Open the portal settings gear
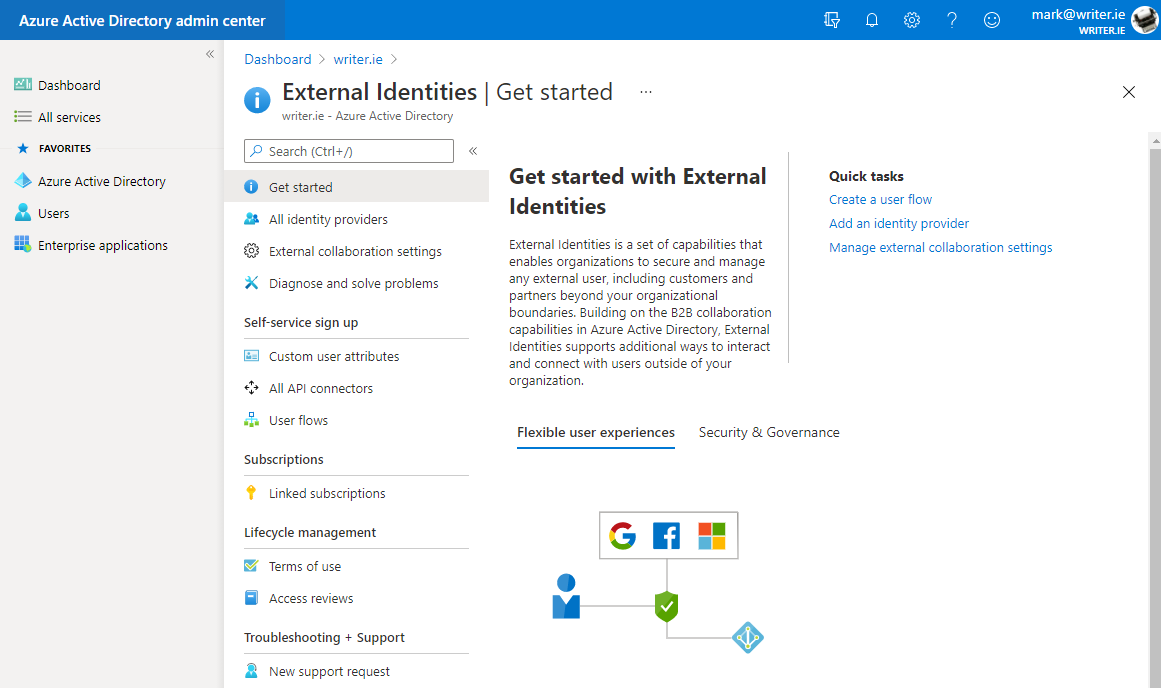 tap(911, 20)
